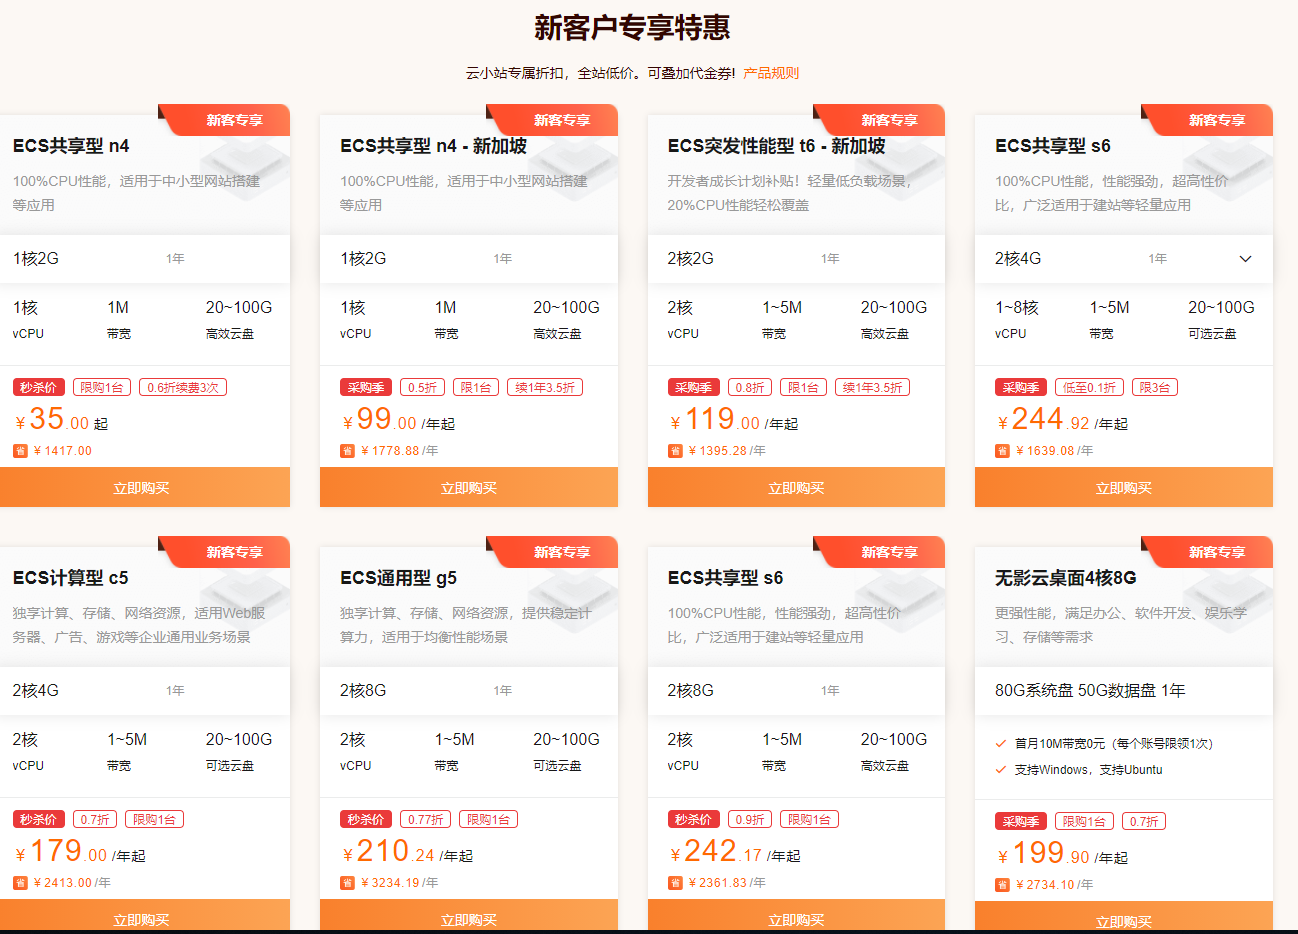Click the 秒杀价 tag in ECS共享型 n4 card
This screenshot has height=934, width=1298.
coord(39,387)
